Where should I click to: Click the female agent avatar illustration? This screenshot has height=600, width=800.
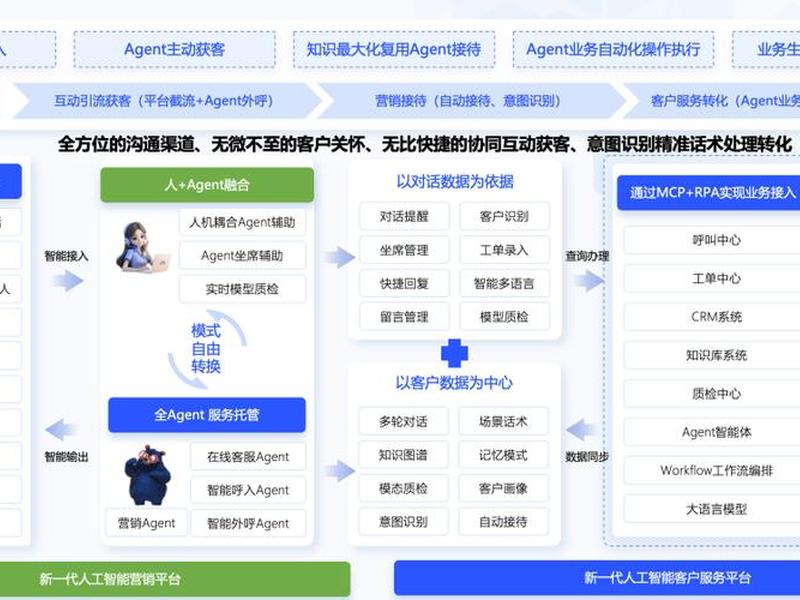pos(141,248)
